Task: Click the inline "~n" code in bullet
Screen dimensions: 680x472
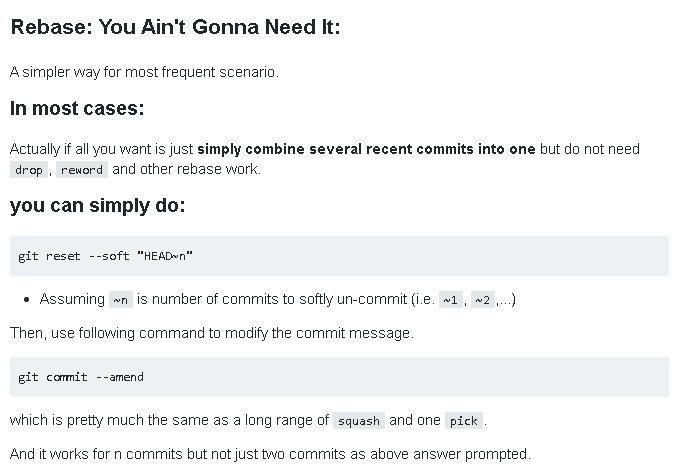Action: [120, 300]
